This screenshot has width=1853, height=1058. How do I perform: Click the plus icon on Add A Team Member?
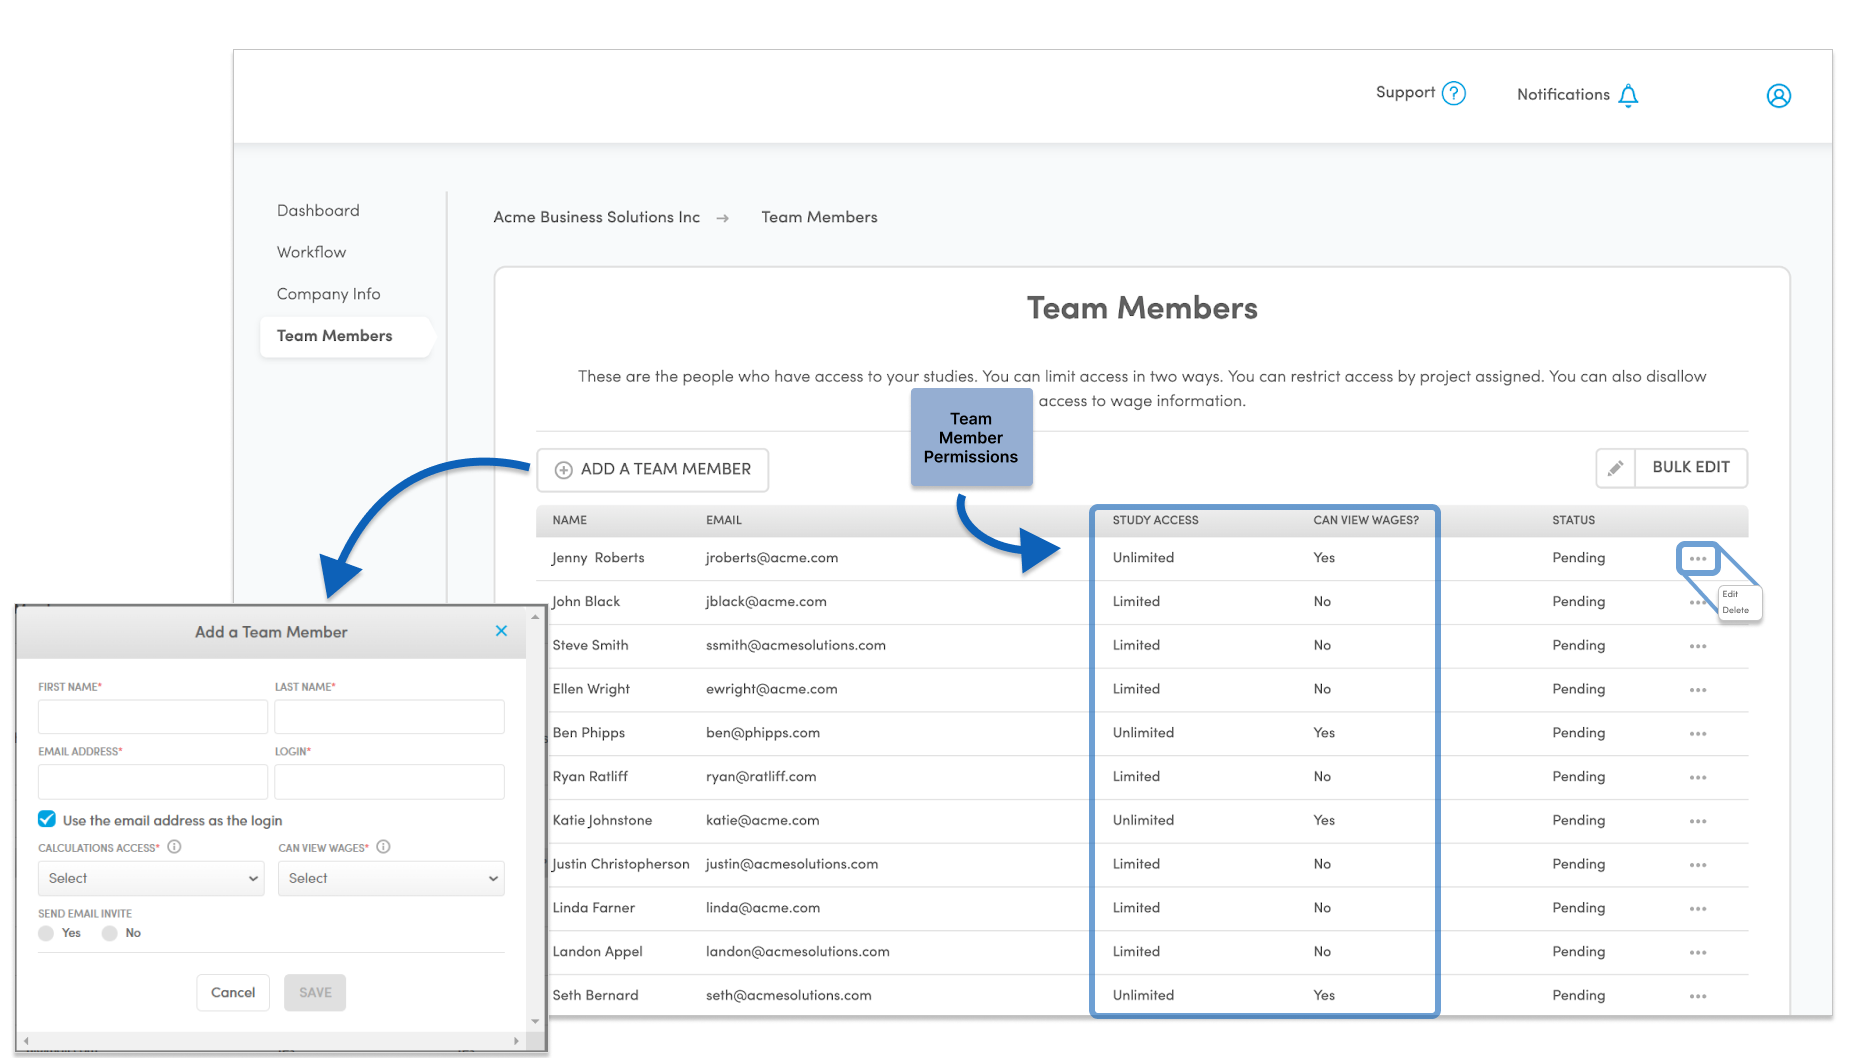[x=564, y=469]
